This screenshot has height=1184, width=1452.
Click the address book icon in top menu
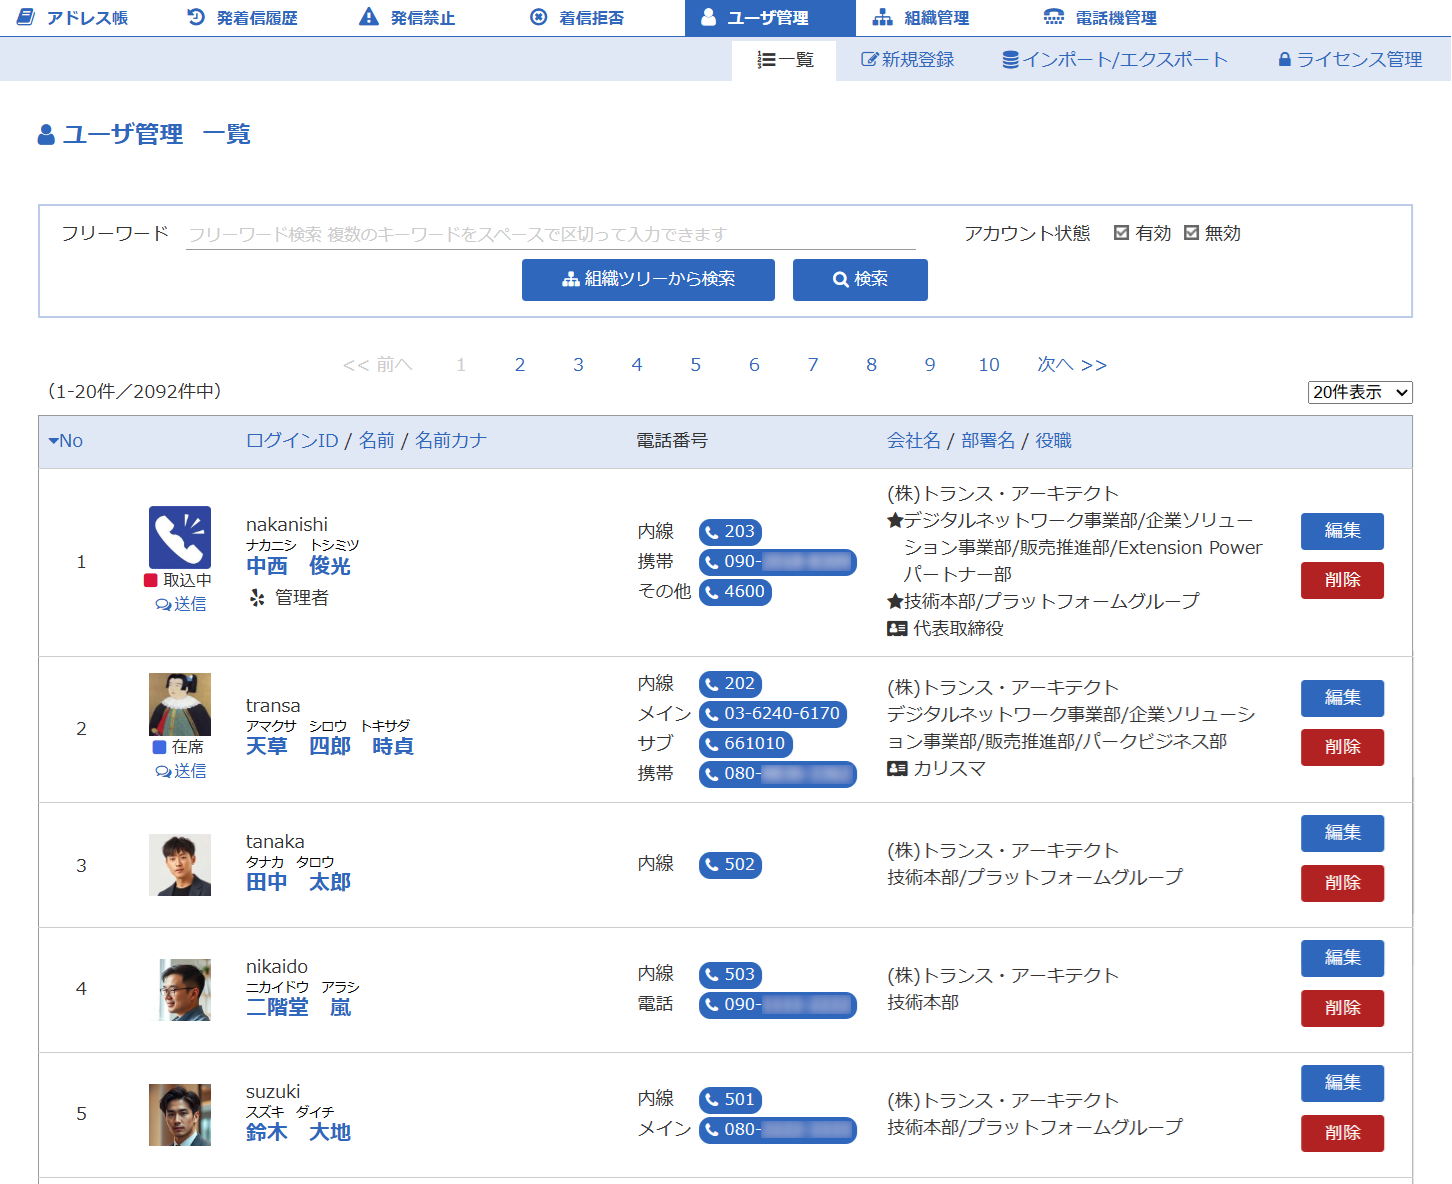27,17
